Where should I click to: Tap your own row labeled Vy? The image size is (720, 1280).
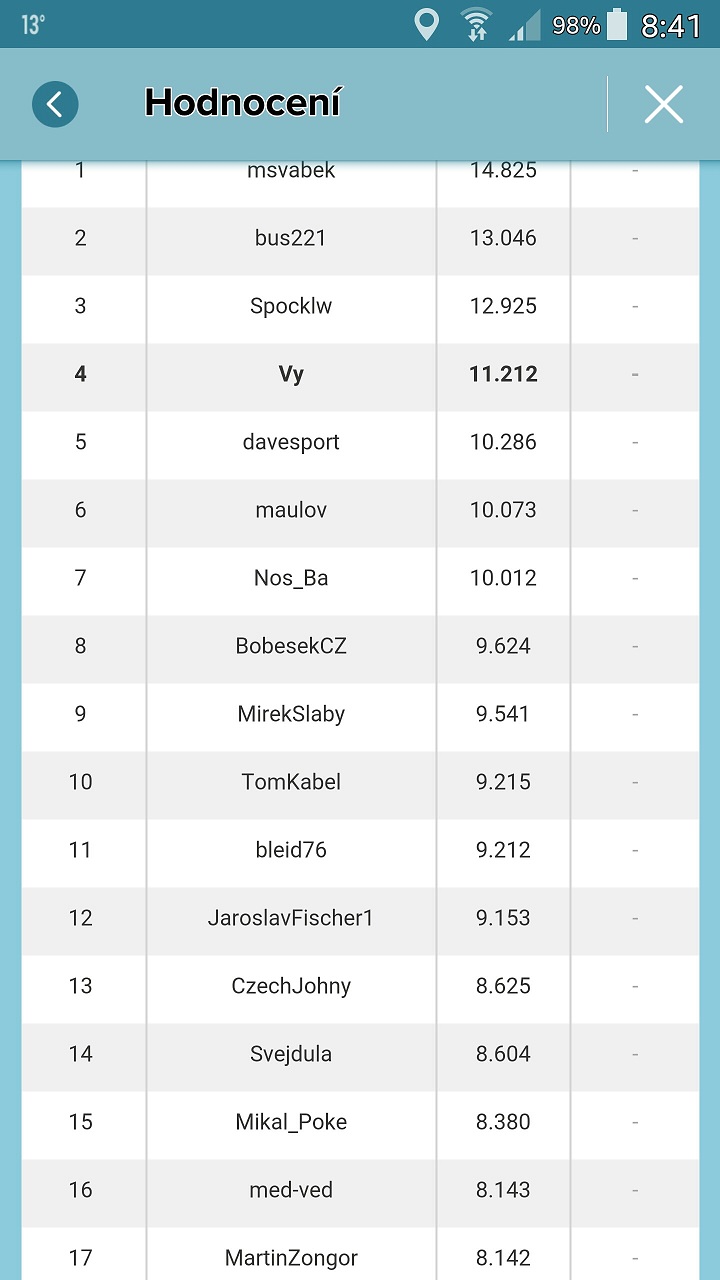pyautogui.click(x=291, y=374)
